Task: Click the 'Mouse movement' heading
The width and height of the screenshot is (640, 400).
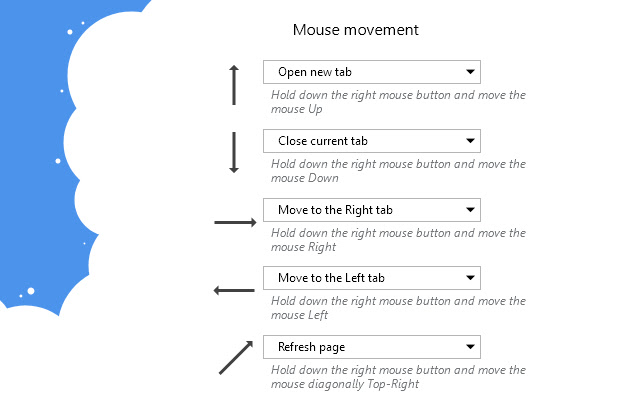Action: (x=356, y=30)
